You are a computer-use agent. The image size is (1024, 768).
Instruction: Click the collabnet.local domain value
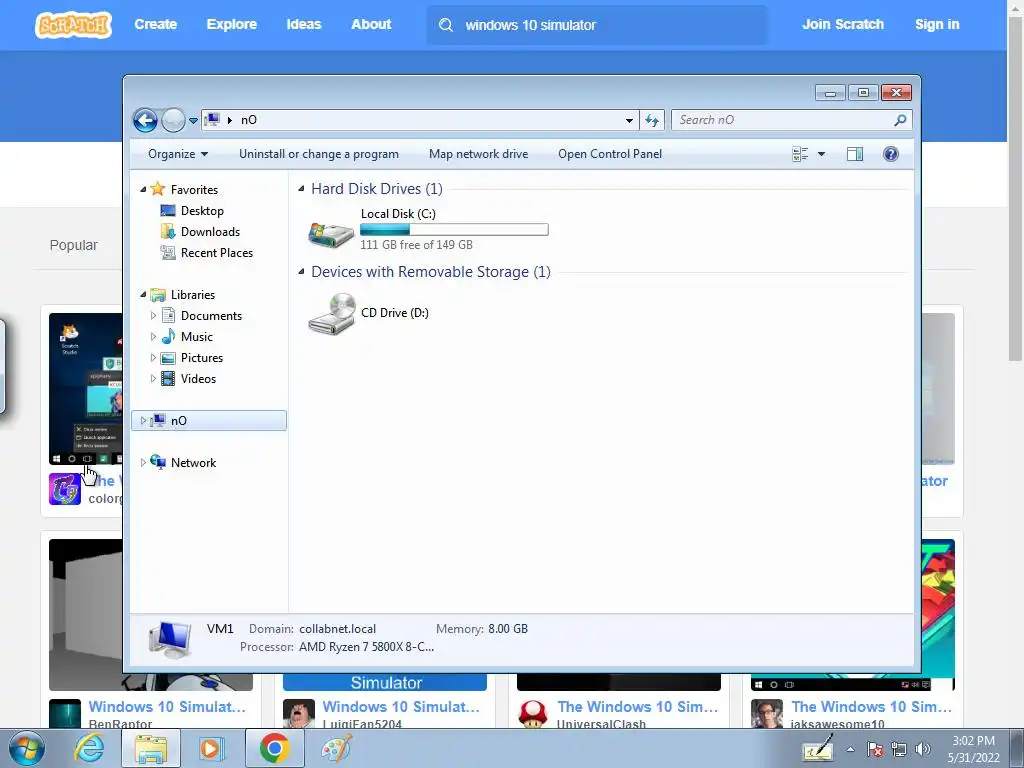338,629
